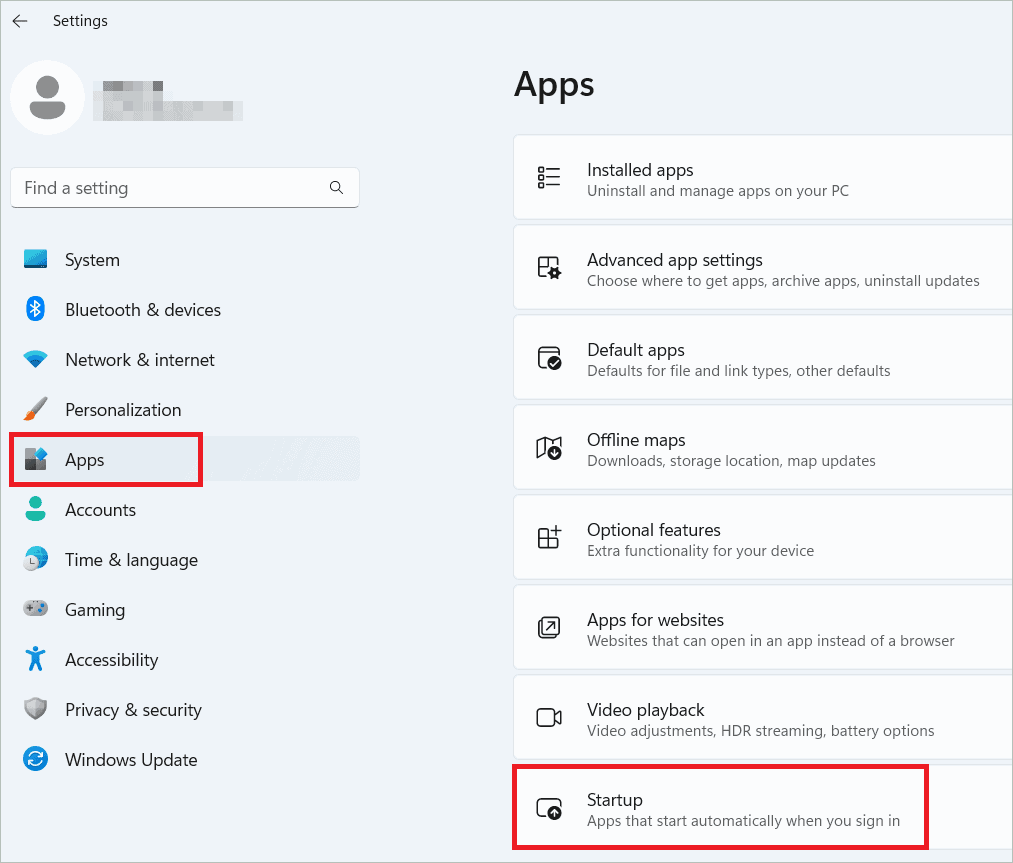Viewport: 1013px width, 863px height.
Task: Click the back arrow at top left
Action: coord(20,20)
